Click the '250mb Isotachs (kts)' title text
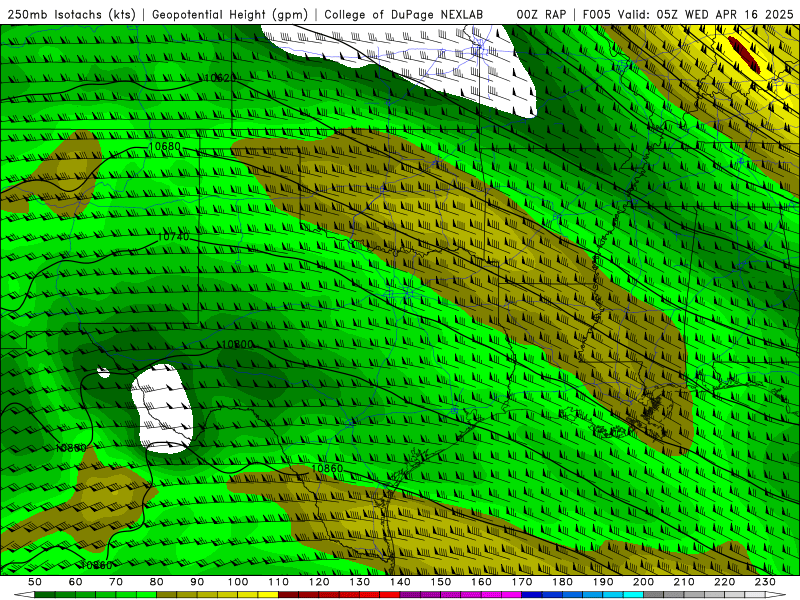 pyautogui.click(x=71, y=15)
